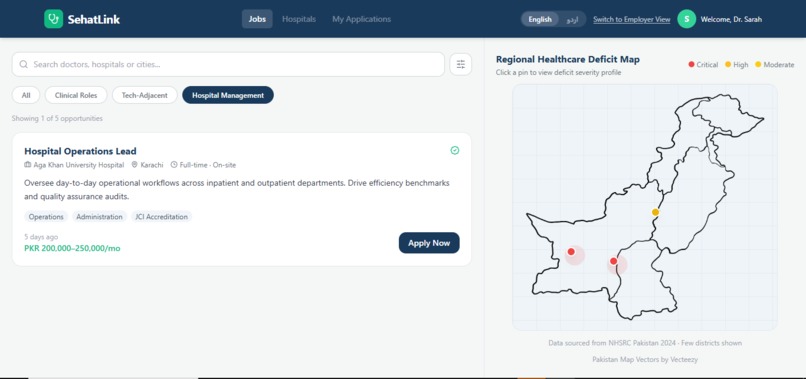The width and height of the screenshot is (806, 379).
Task: Select the All filter chip
Action: pyautogui.click(x=26, y=95)
